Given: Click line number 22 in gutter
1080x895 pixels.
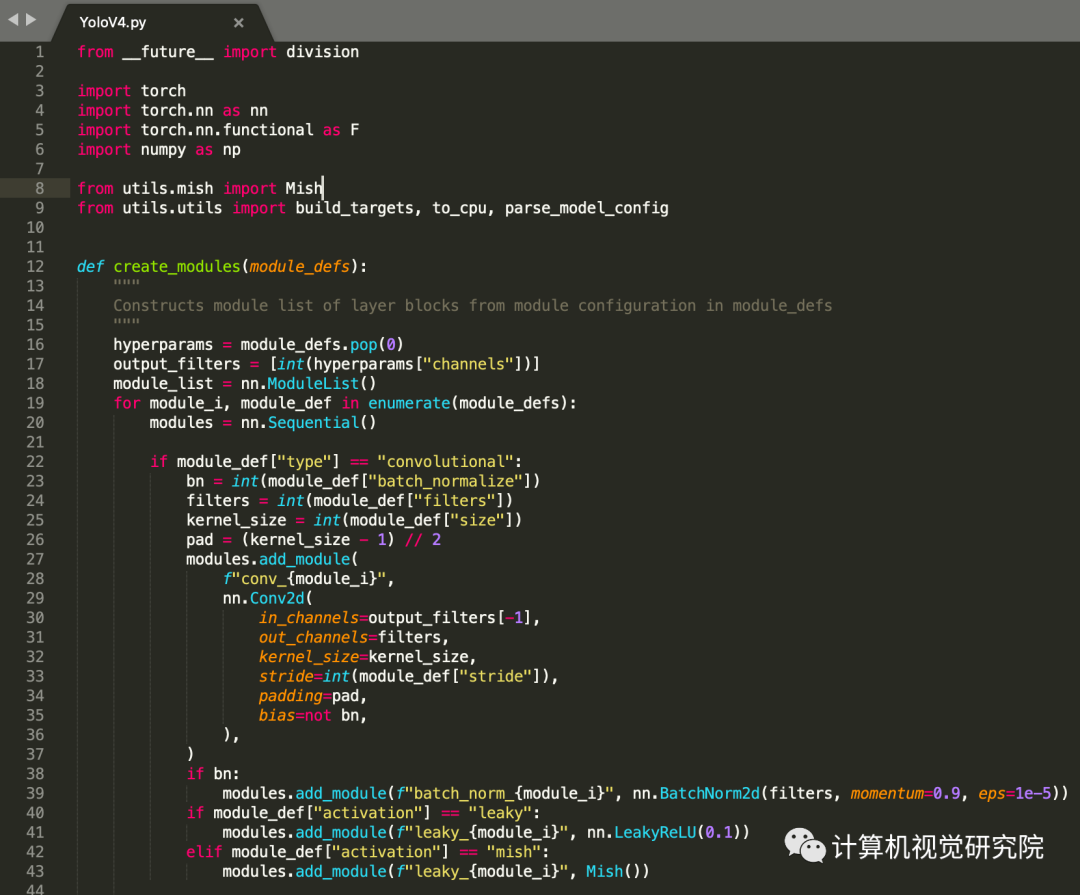Looking at the screenshot, I should click(35, 462).
